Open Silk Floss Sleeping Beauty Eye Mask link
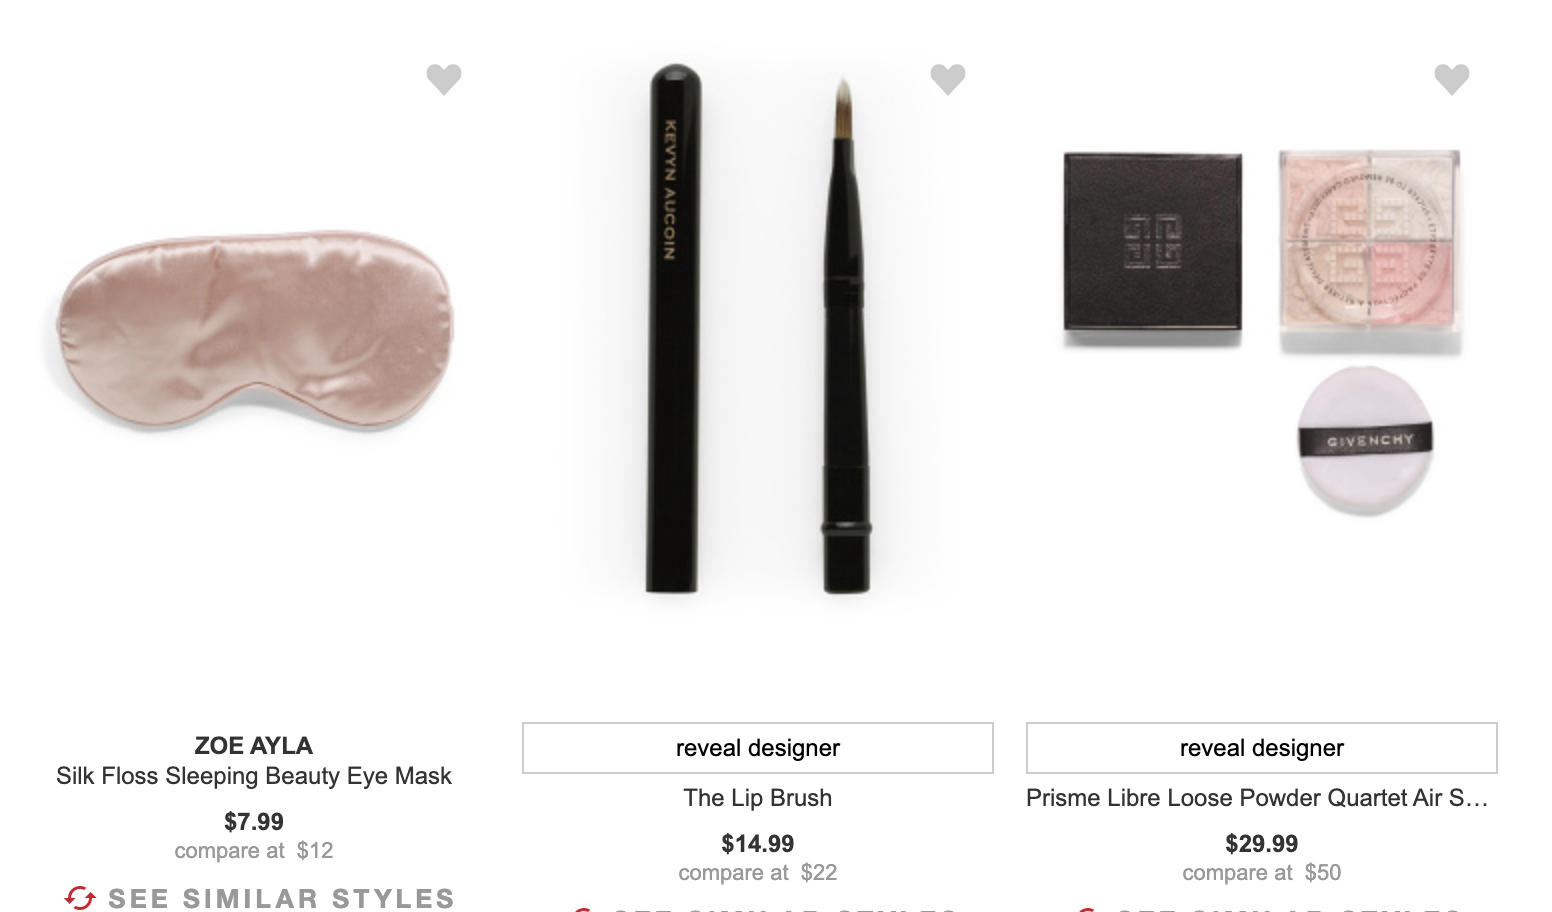 [x=254, y=776]
